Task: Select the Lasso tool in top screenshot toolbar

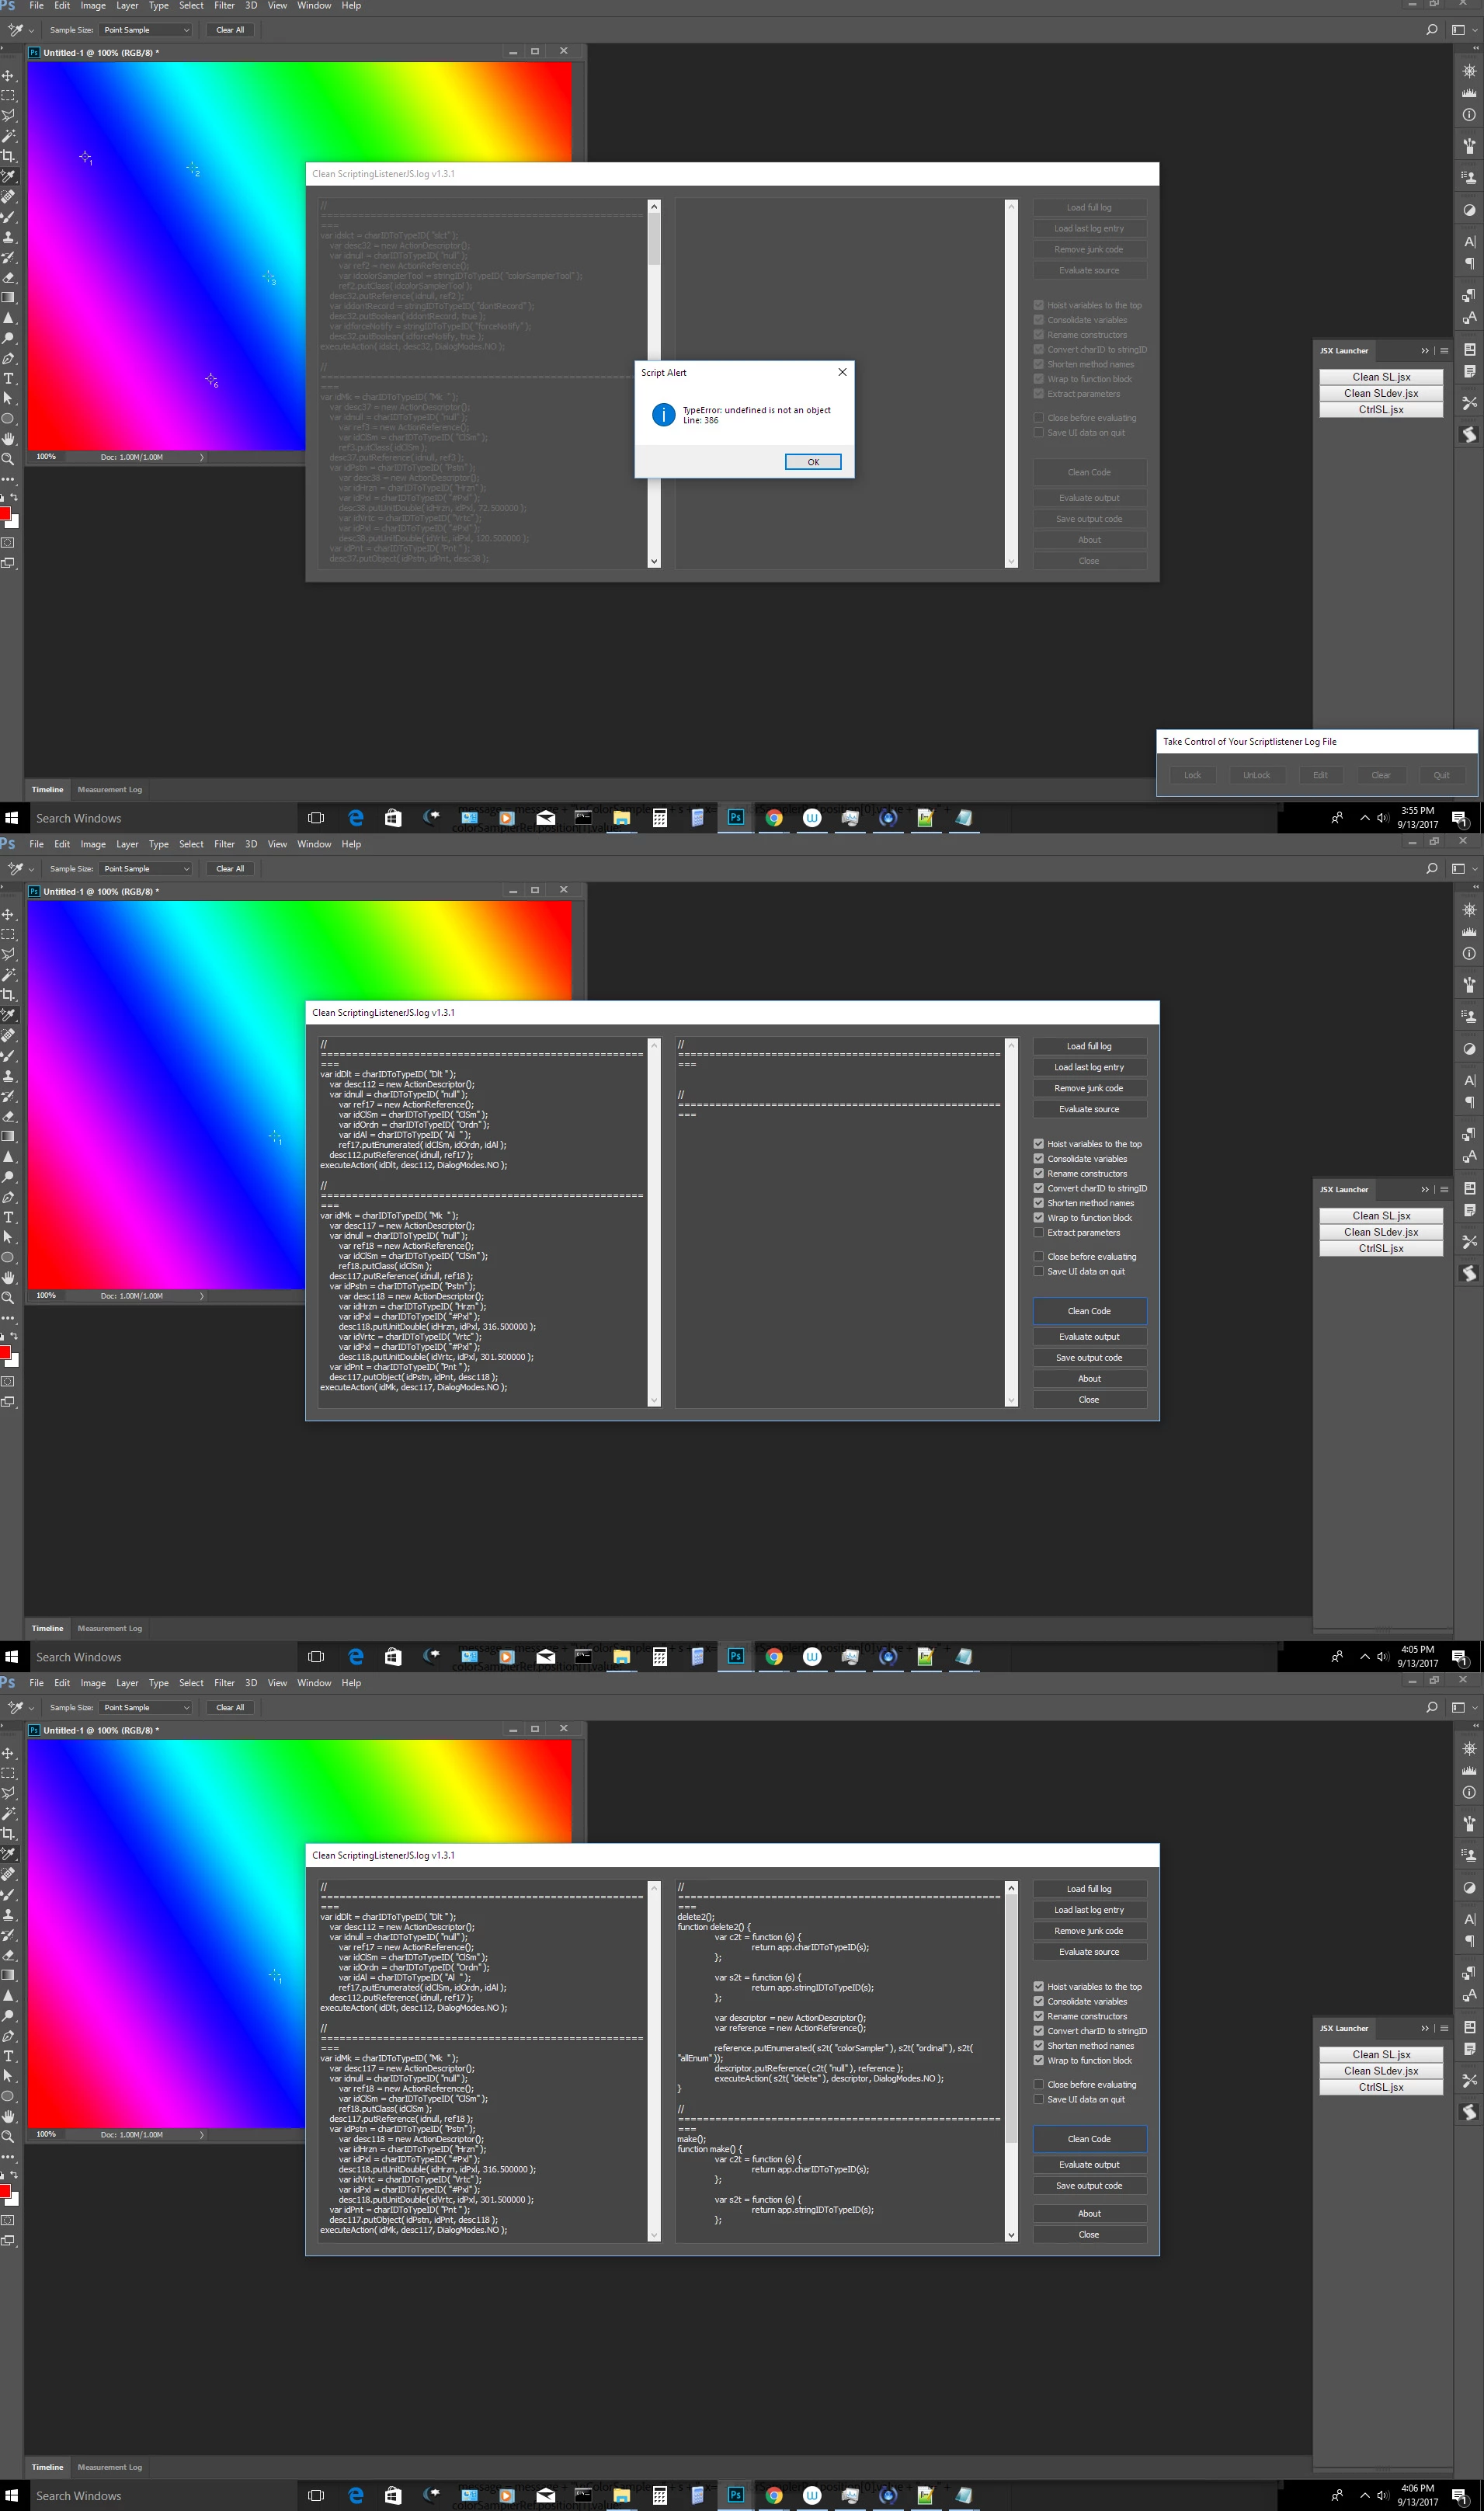Action: [x=8, y=116]
